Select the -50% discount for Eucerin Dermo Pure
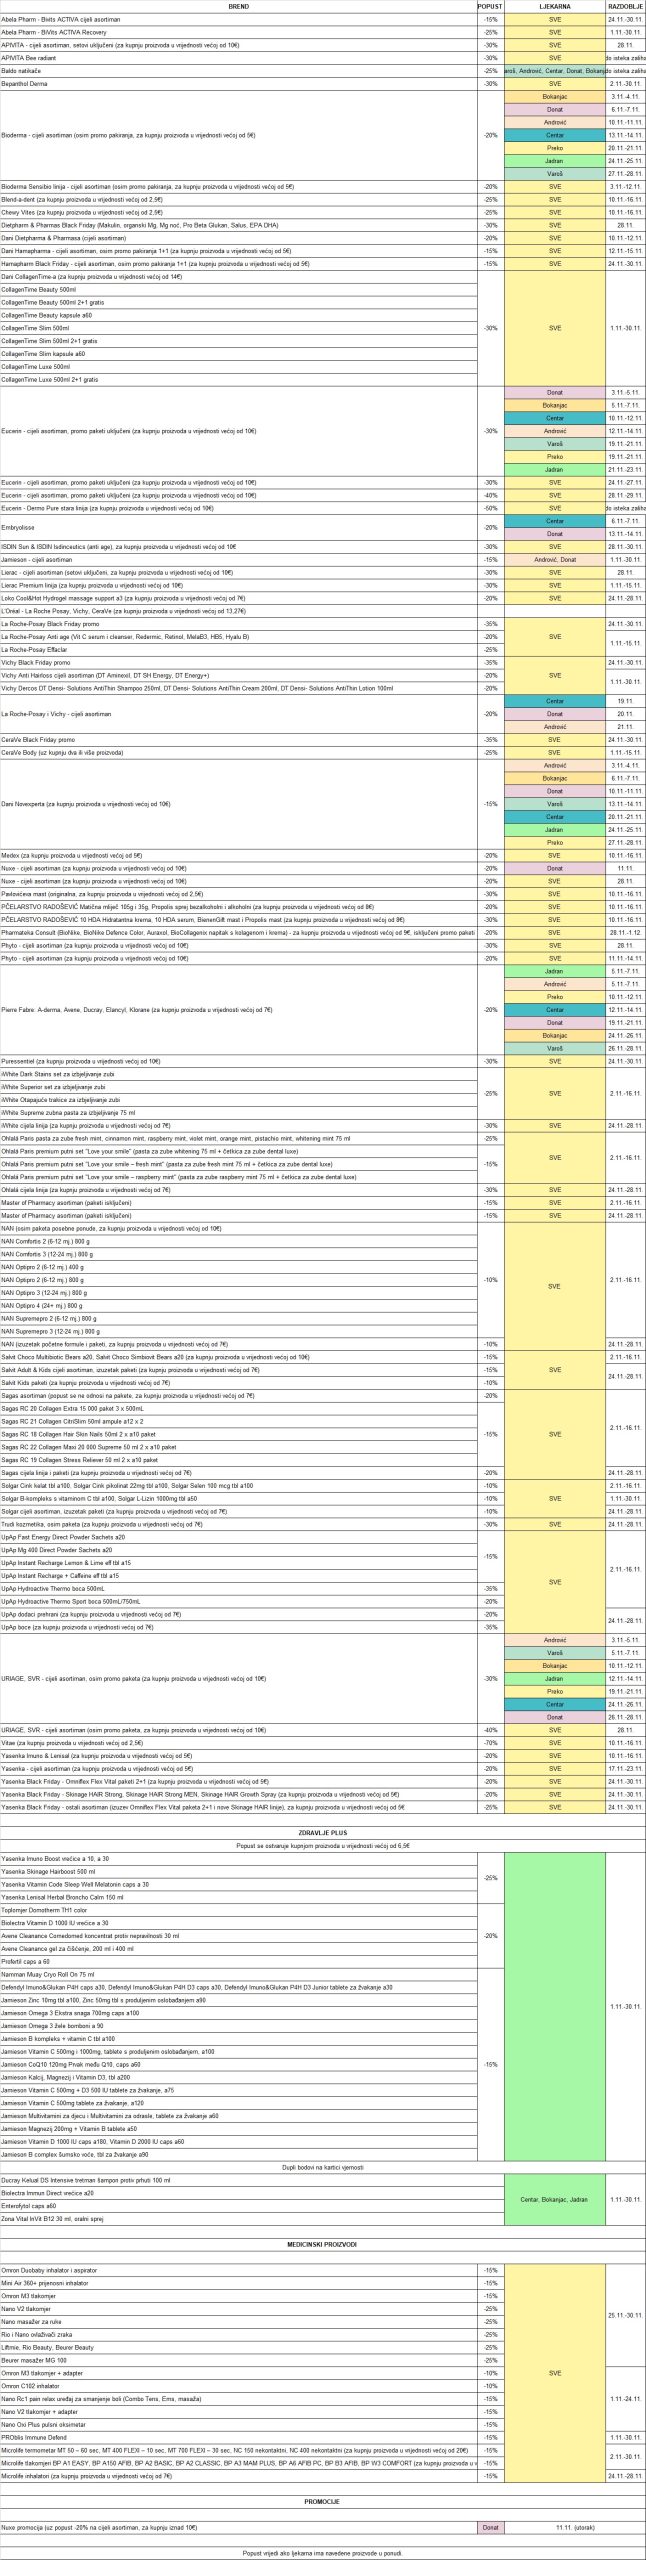Image resolution: width=646 pixels, height=2560 pixels. click(x=490, y=508)
